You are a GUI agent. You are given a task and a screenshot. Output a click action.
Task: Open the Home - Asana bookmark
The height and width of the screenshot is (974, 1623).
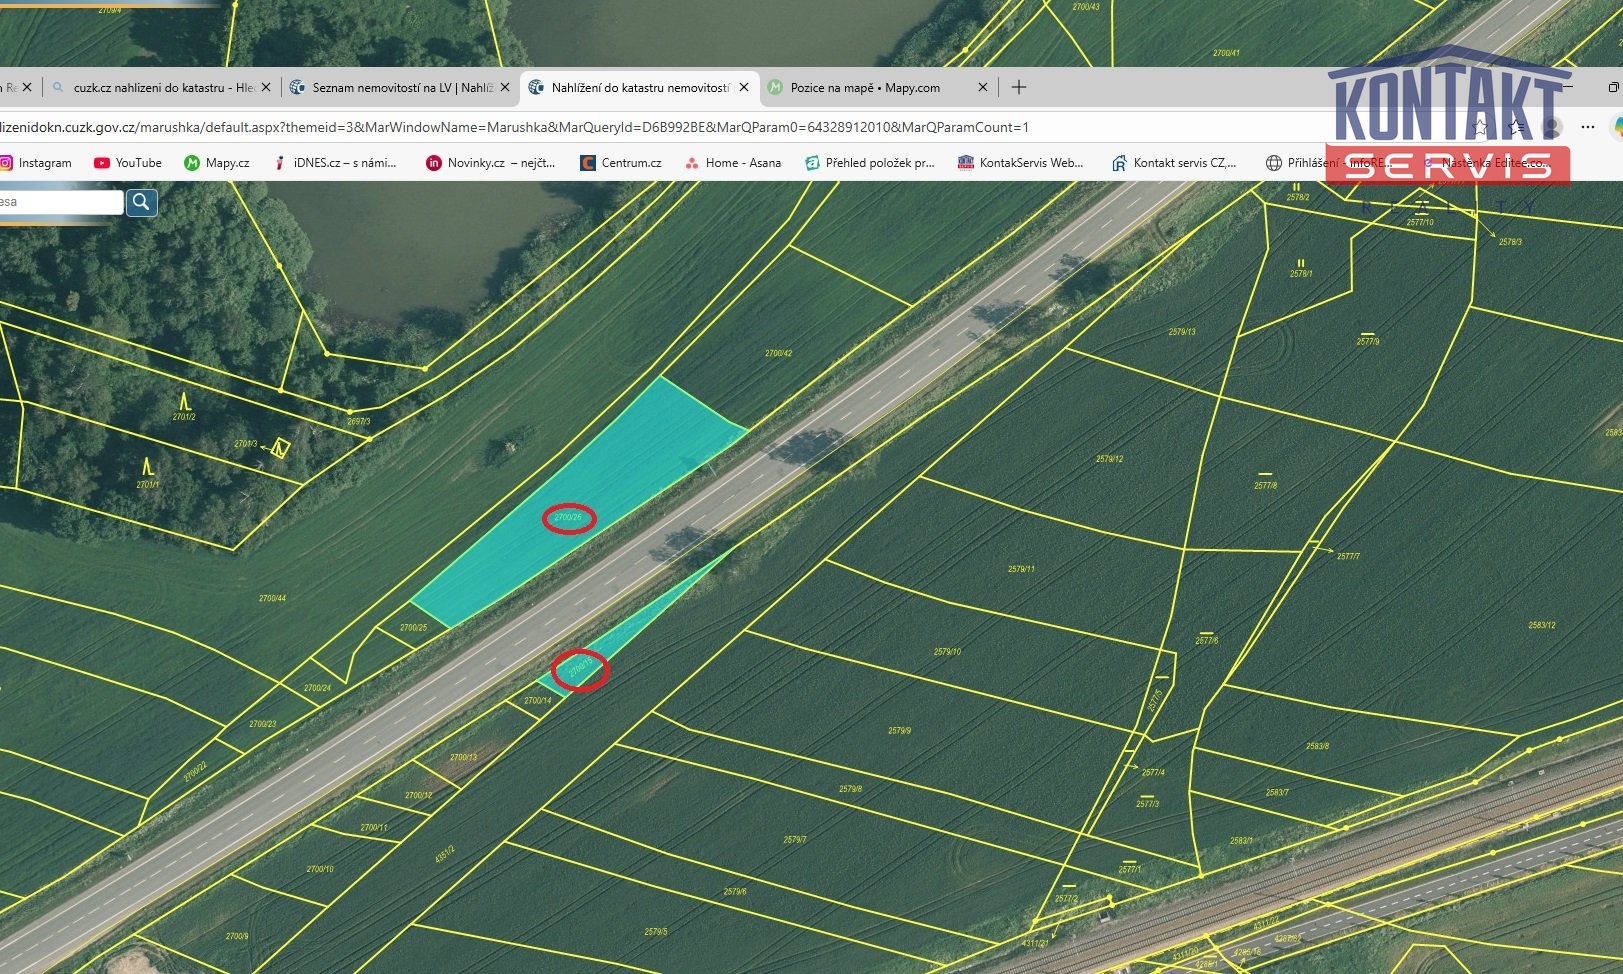pos(733,163)
